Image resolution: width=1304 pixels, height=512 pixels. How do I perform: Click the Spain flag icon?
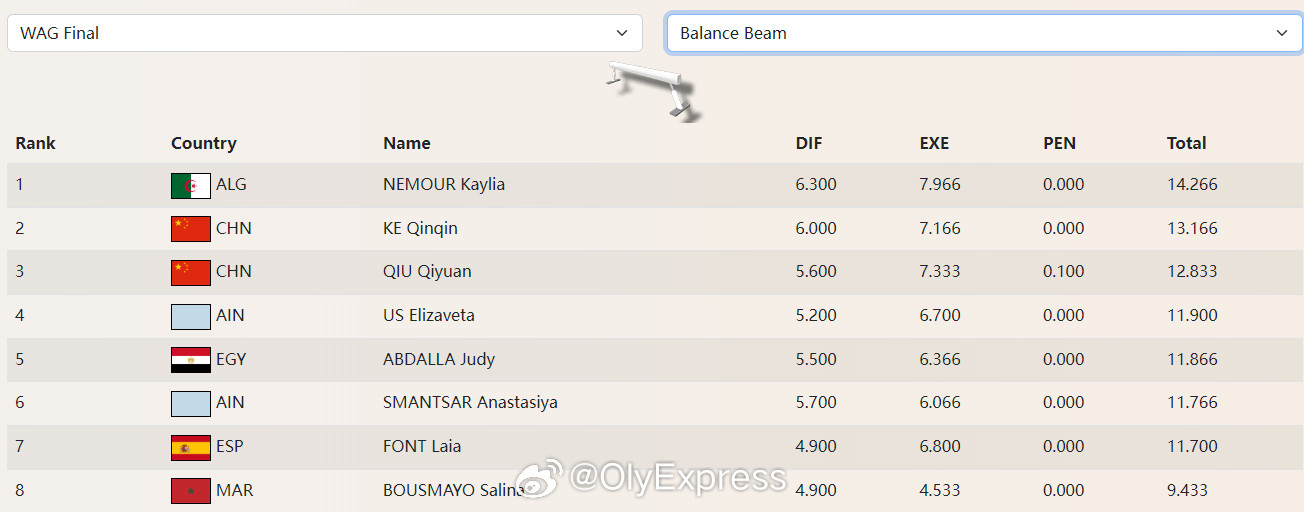pyautogui.click(x=190, y=447)
